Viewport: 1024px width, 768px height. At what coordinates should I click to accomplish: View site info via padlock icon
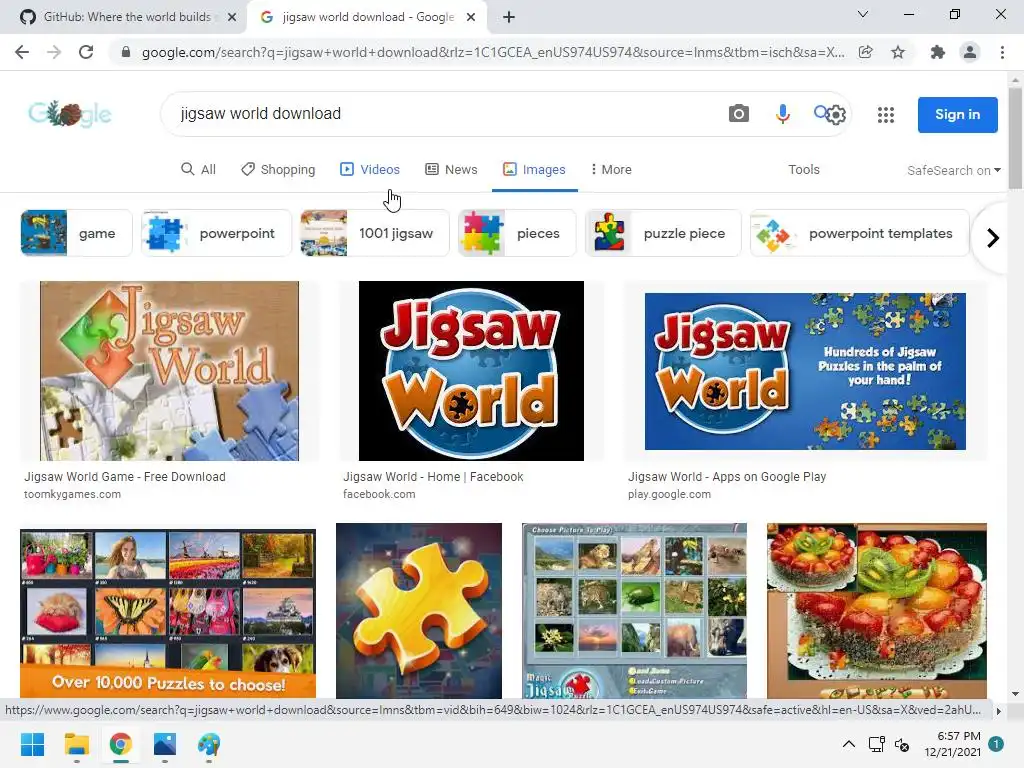tap(125, 52)
